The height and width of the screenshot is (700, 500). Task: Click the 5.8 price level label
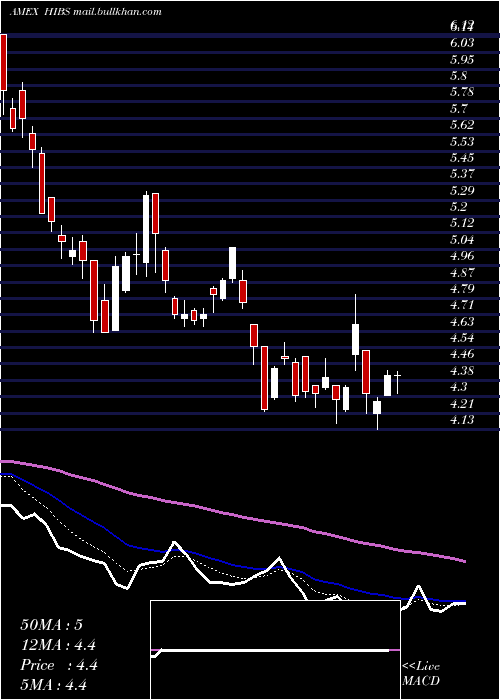(459, 75)
